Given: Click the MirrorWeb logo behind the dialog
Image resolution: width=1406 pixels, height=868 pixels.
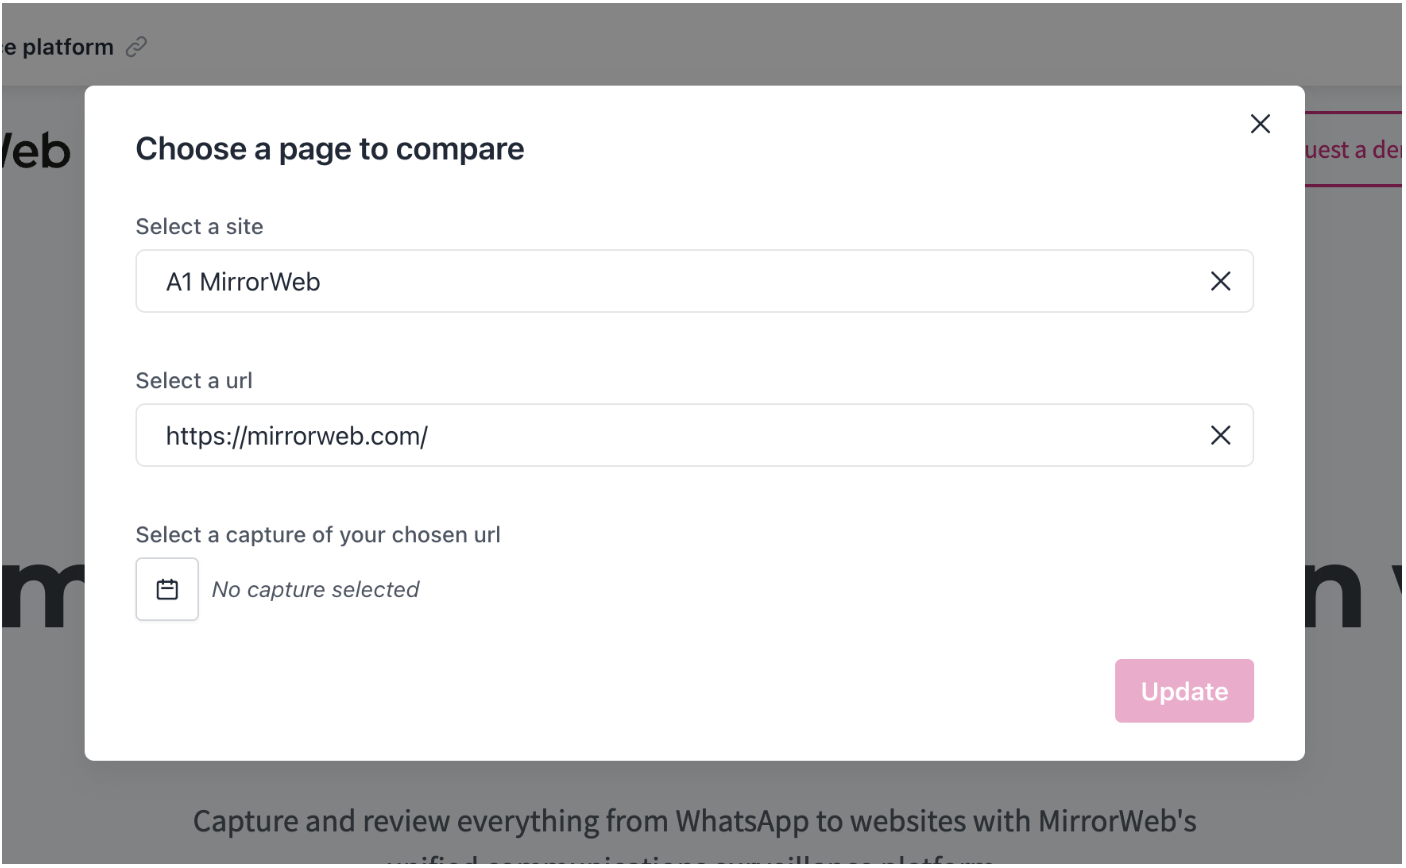Looking at the screenshot, I should pyautogui.click(x=37, y=151).
